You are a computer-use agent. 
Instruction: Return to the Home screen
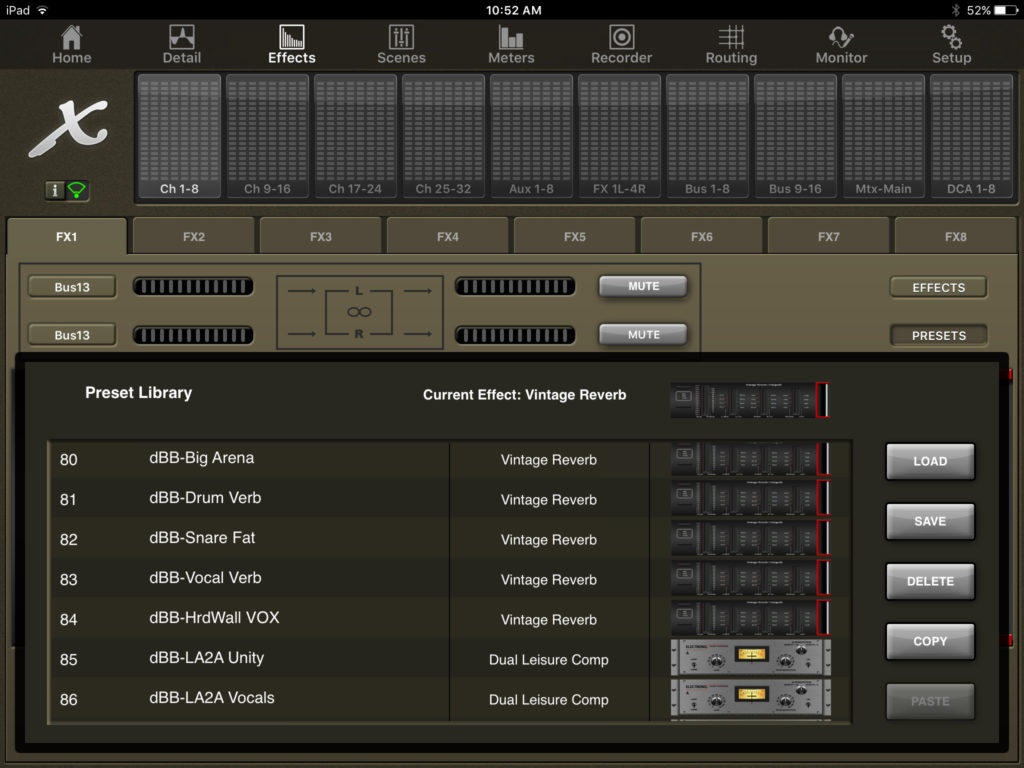point(71,44)
